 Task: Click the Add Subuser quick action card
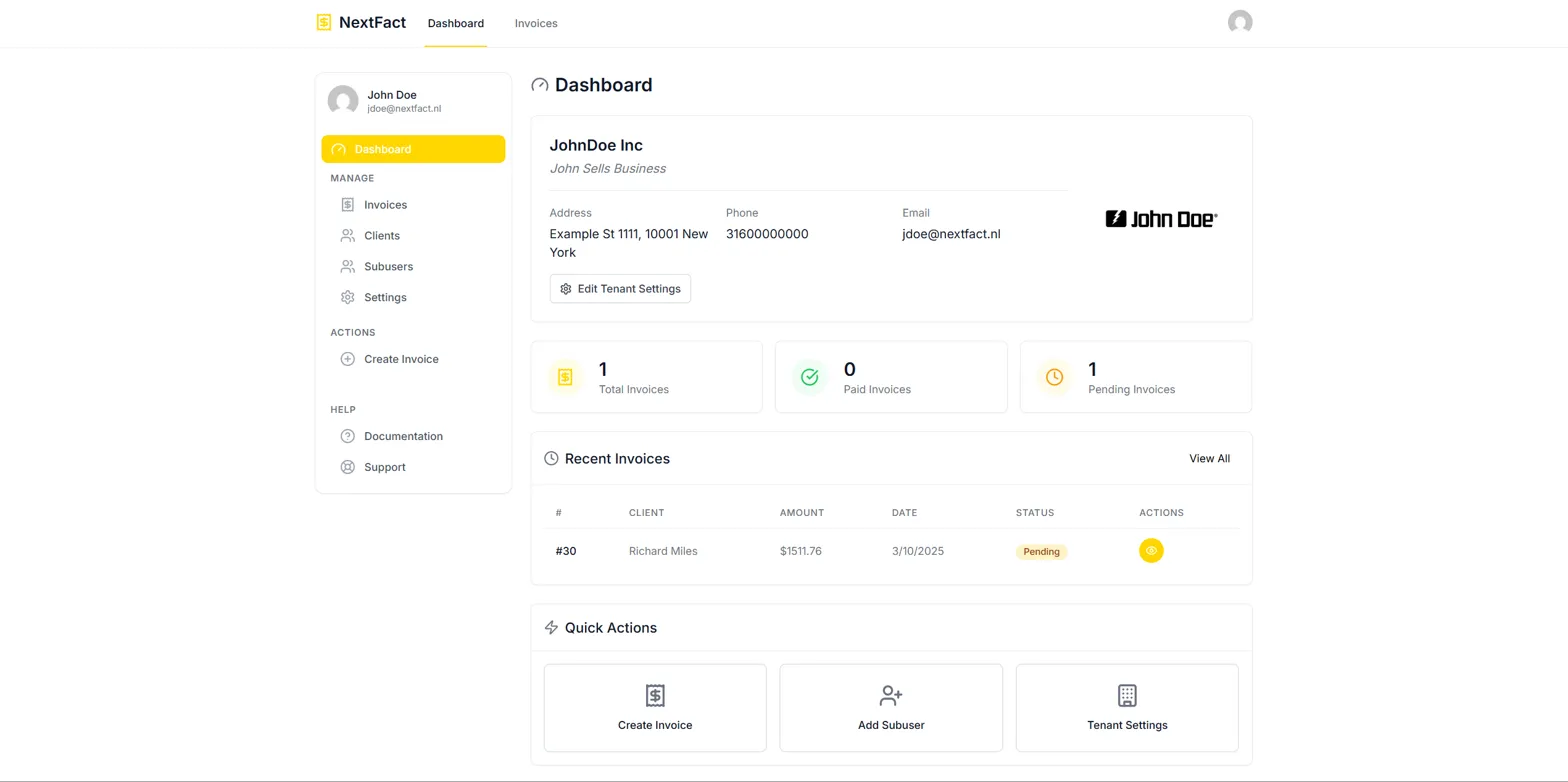891,708
